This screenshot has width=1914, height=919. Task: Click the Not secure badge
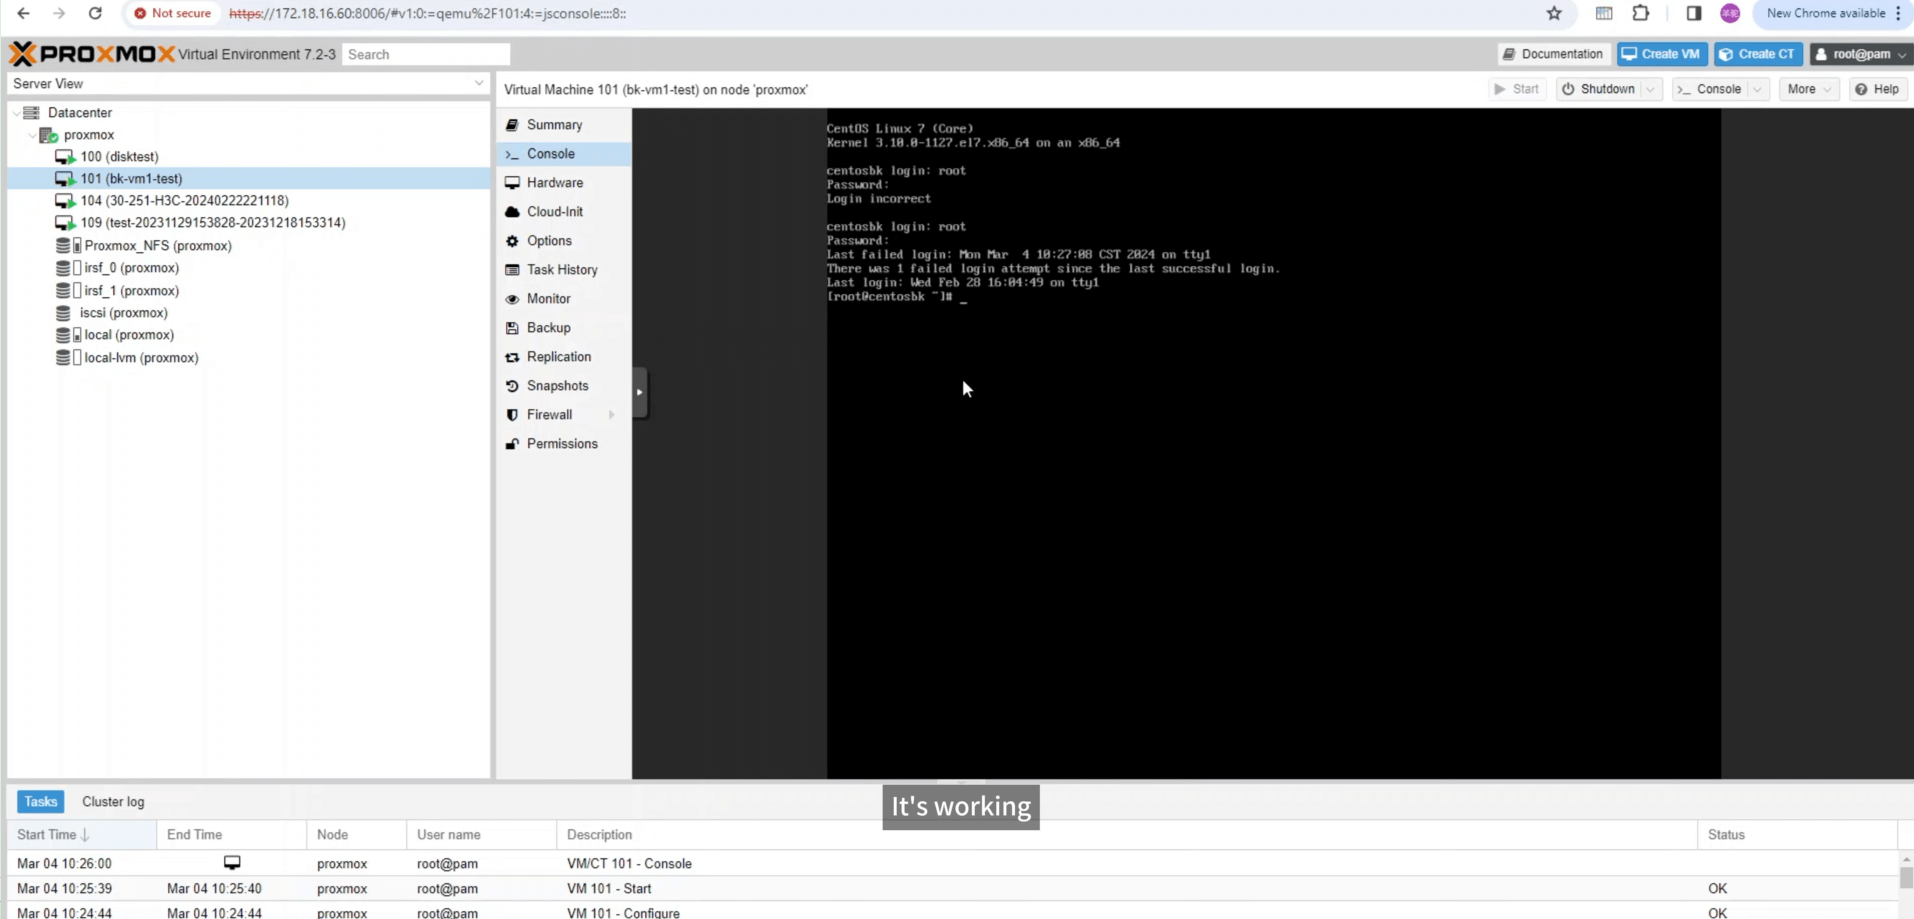pos(172,13)
